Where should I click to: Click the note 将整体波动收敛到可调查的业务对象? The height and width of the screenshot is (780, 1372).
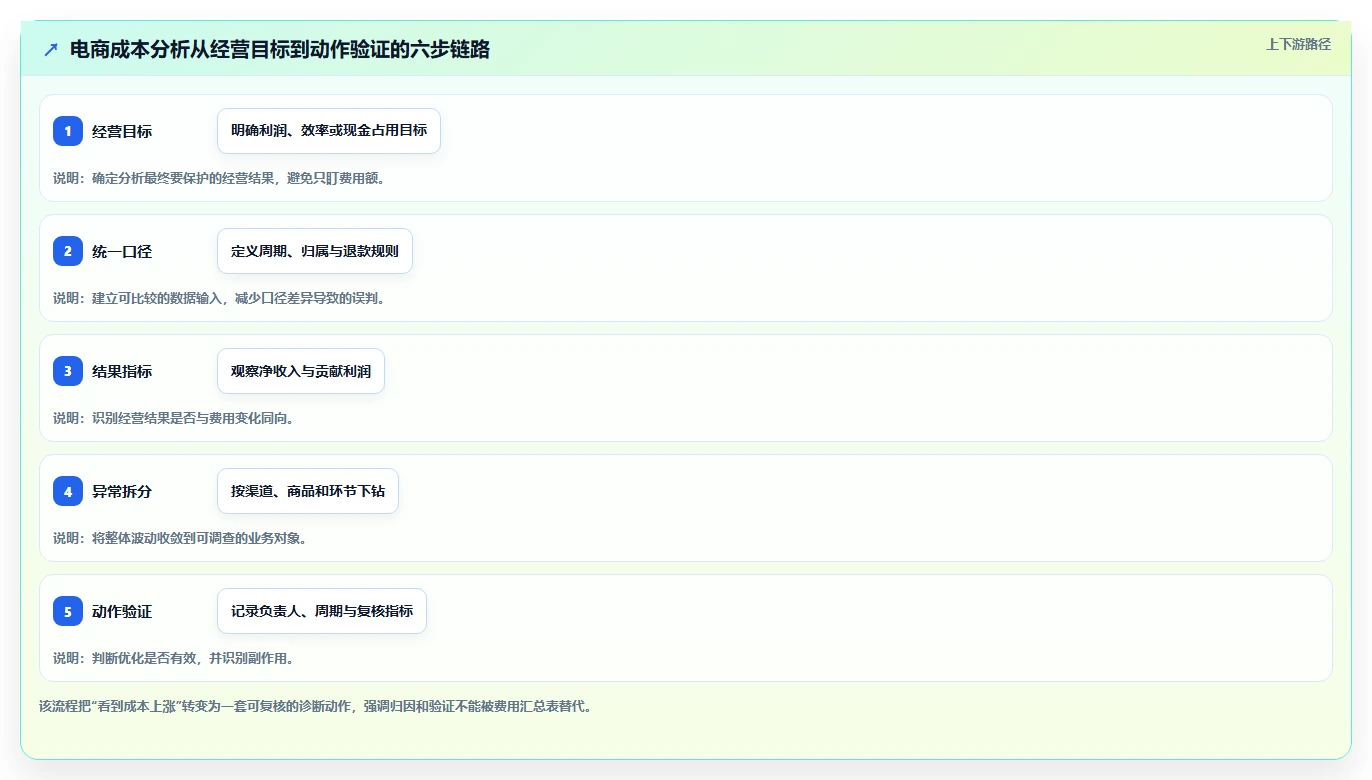[180, 538]
